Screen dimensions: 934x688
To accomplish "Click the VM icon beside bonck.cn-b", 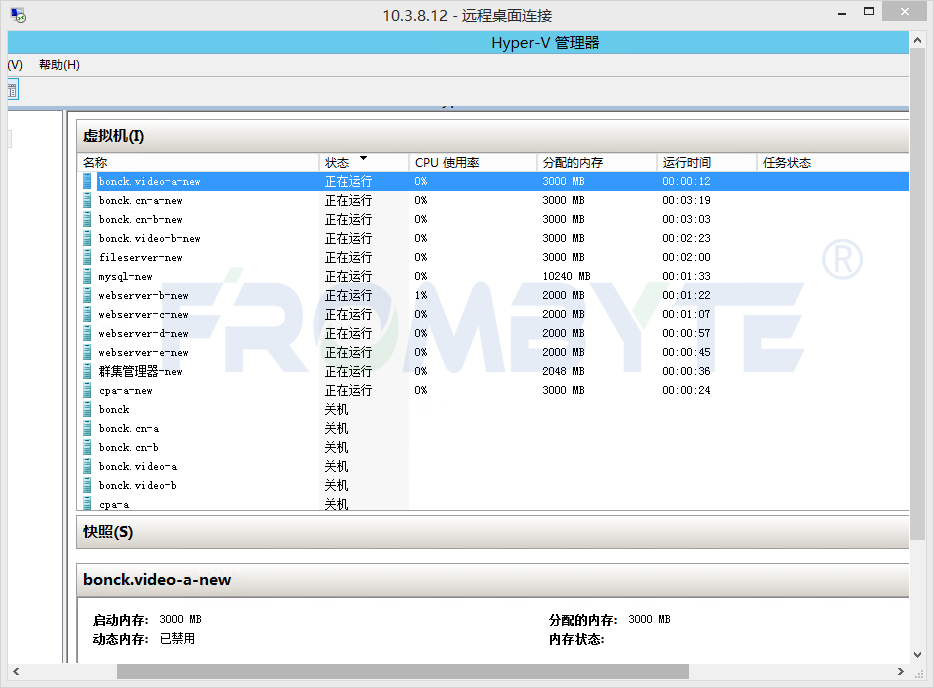I will (88, 447).
